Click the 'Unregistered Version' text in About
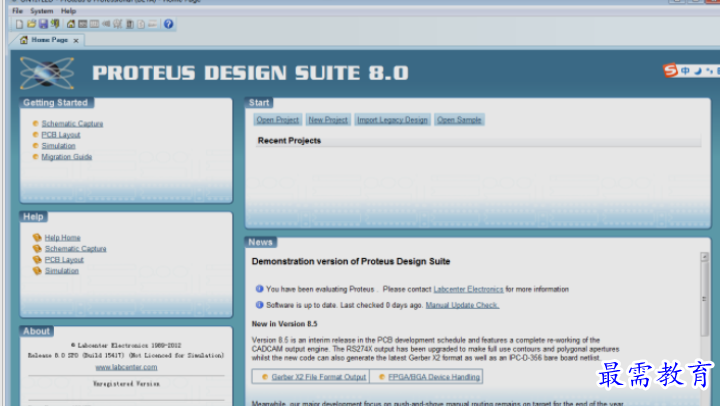 click(126, 384)
